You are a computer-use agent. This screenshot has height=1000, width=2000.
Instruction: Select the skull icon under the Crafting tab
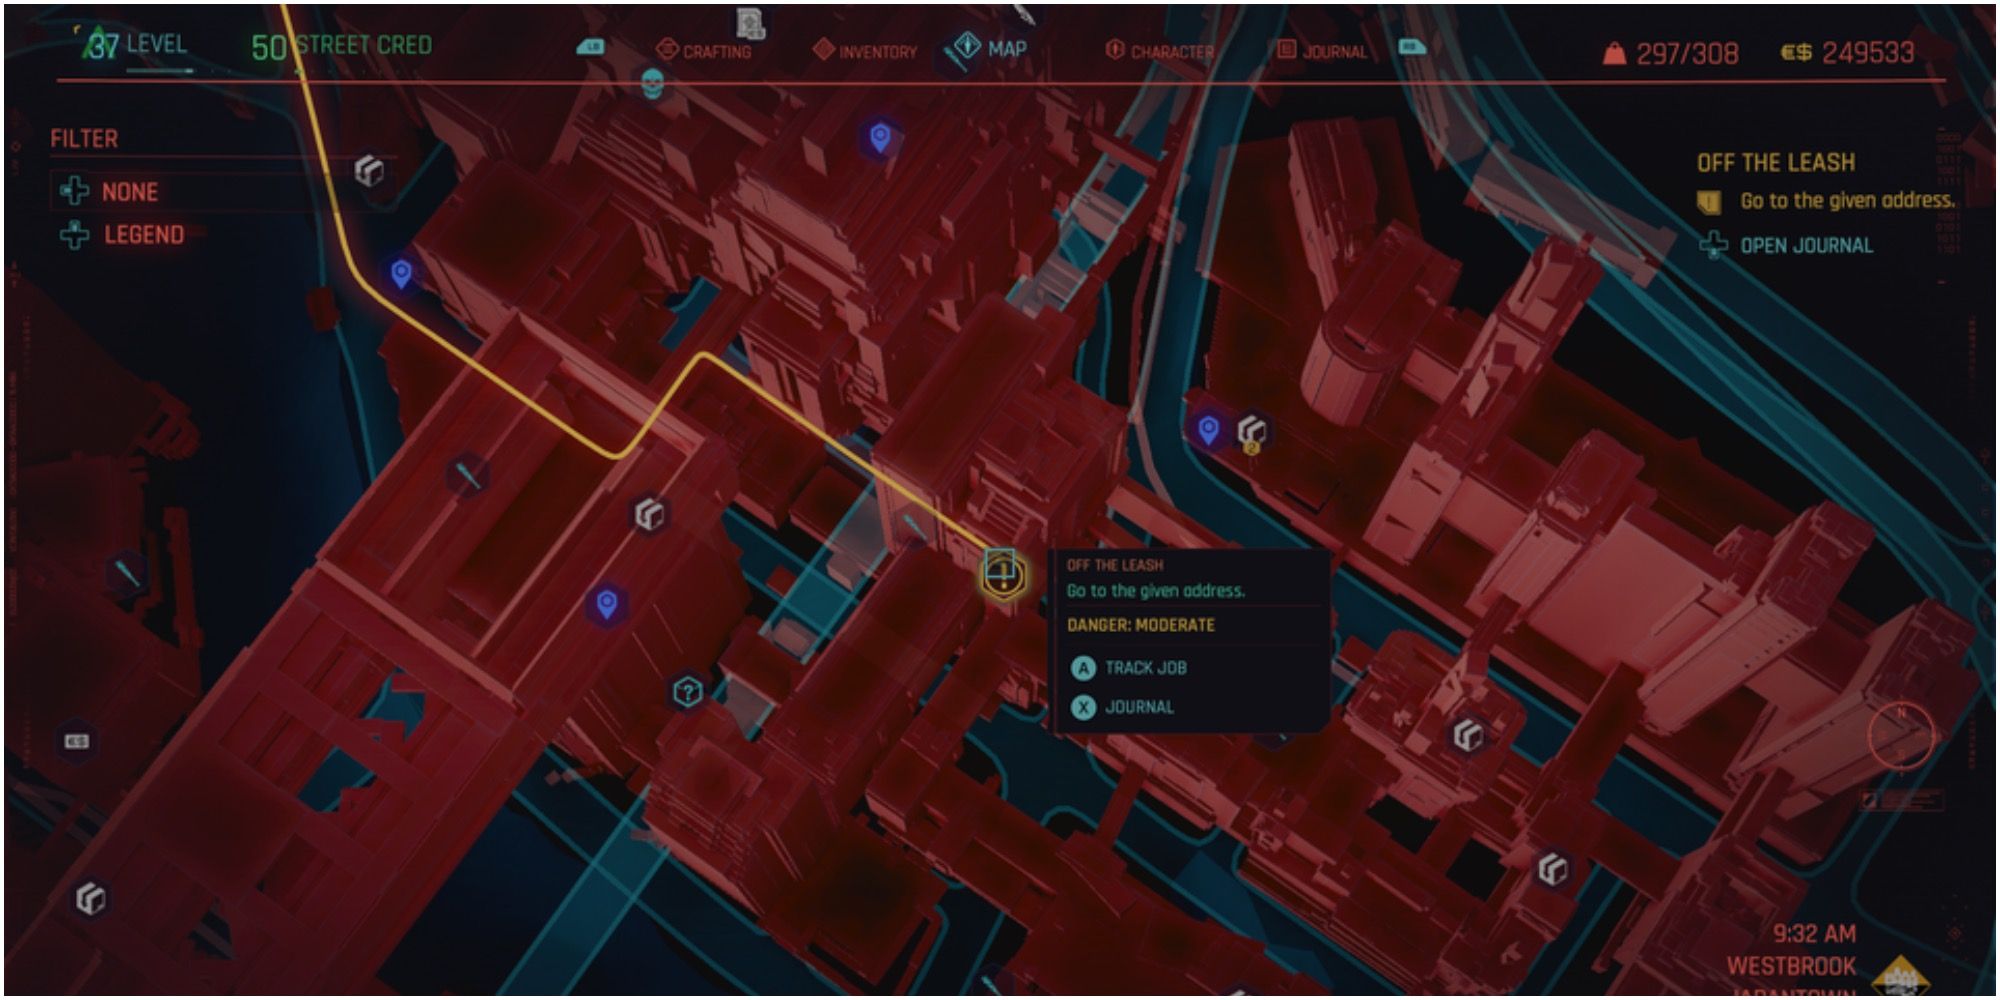coord(652,84)
